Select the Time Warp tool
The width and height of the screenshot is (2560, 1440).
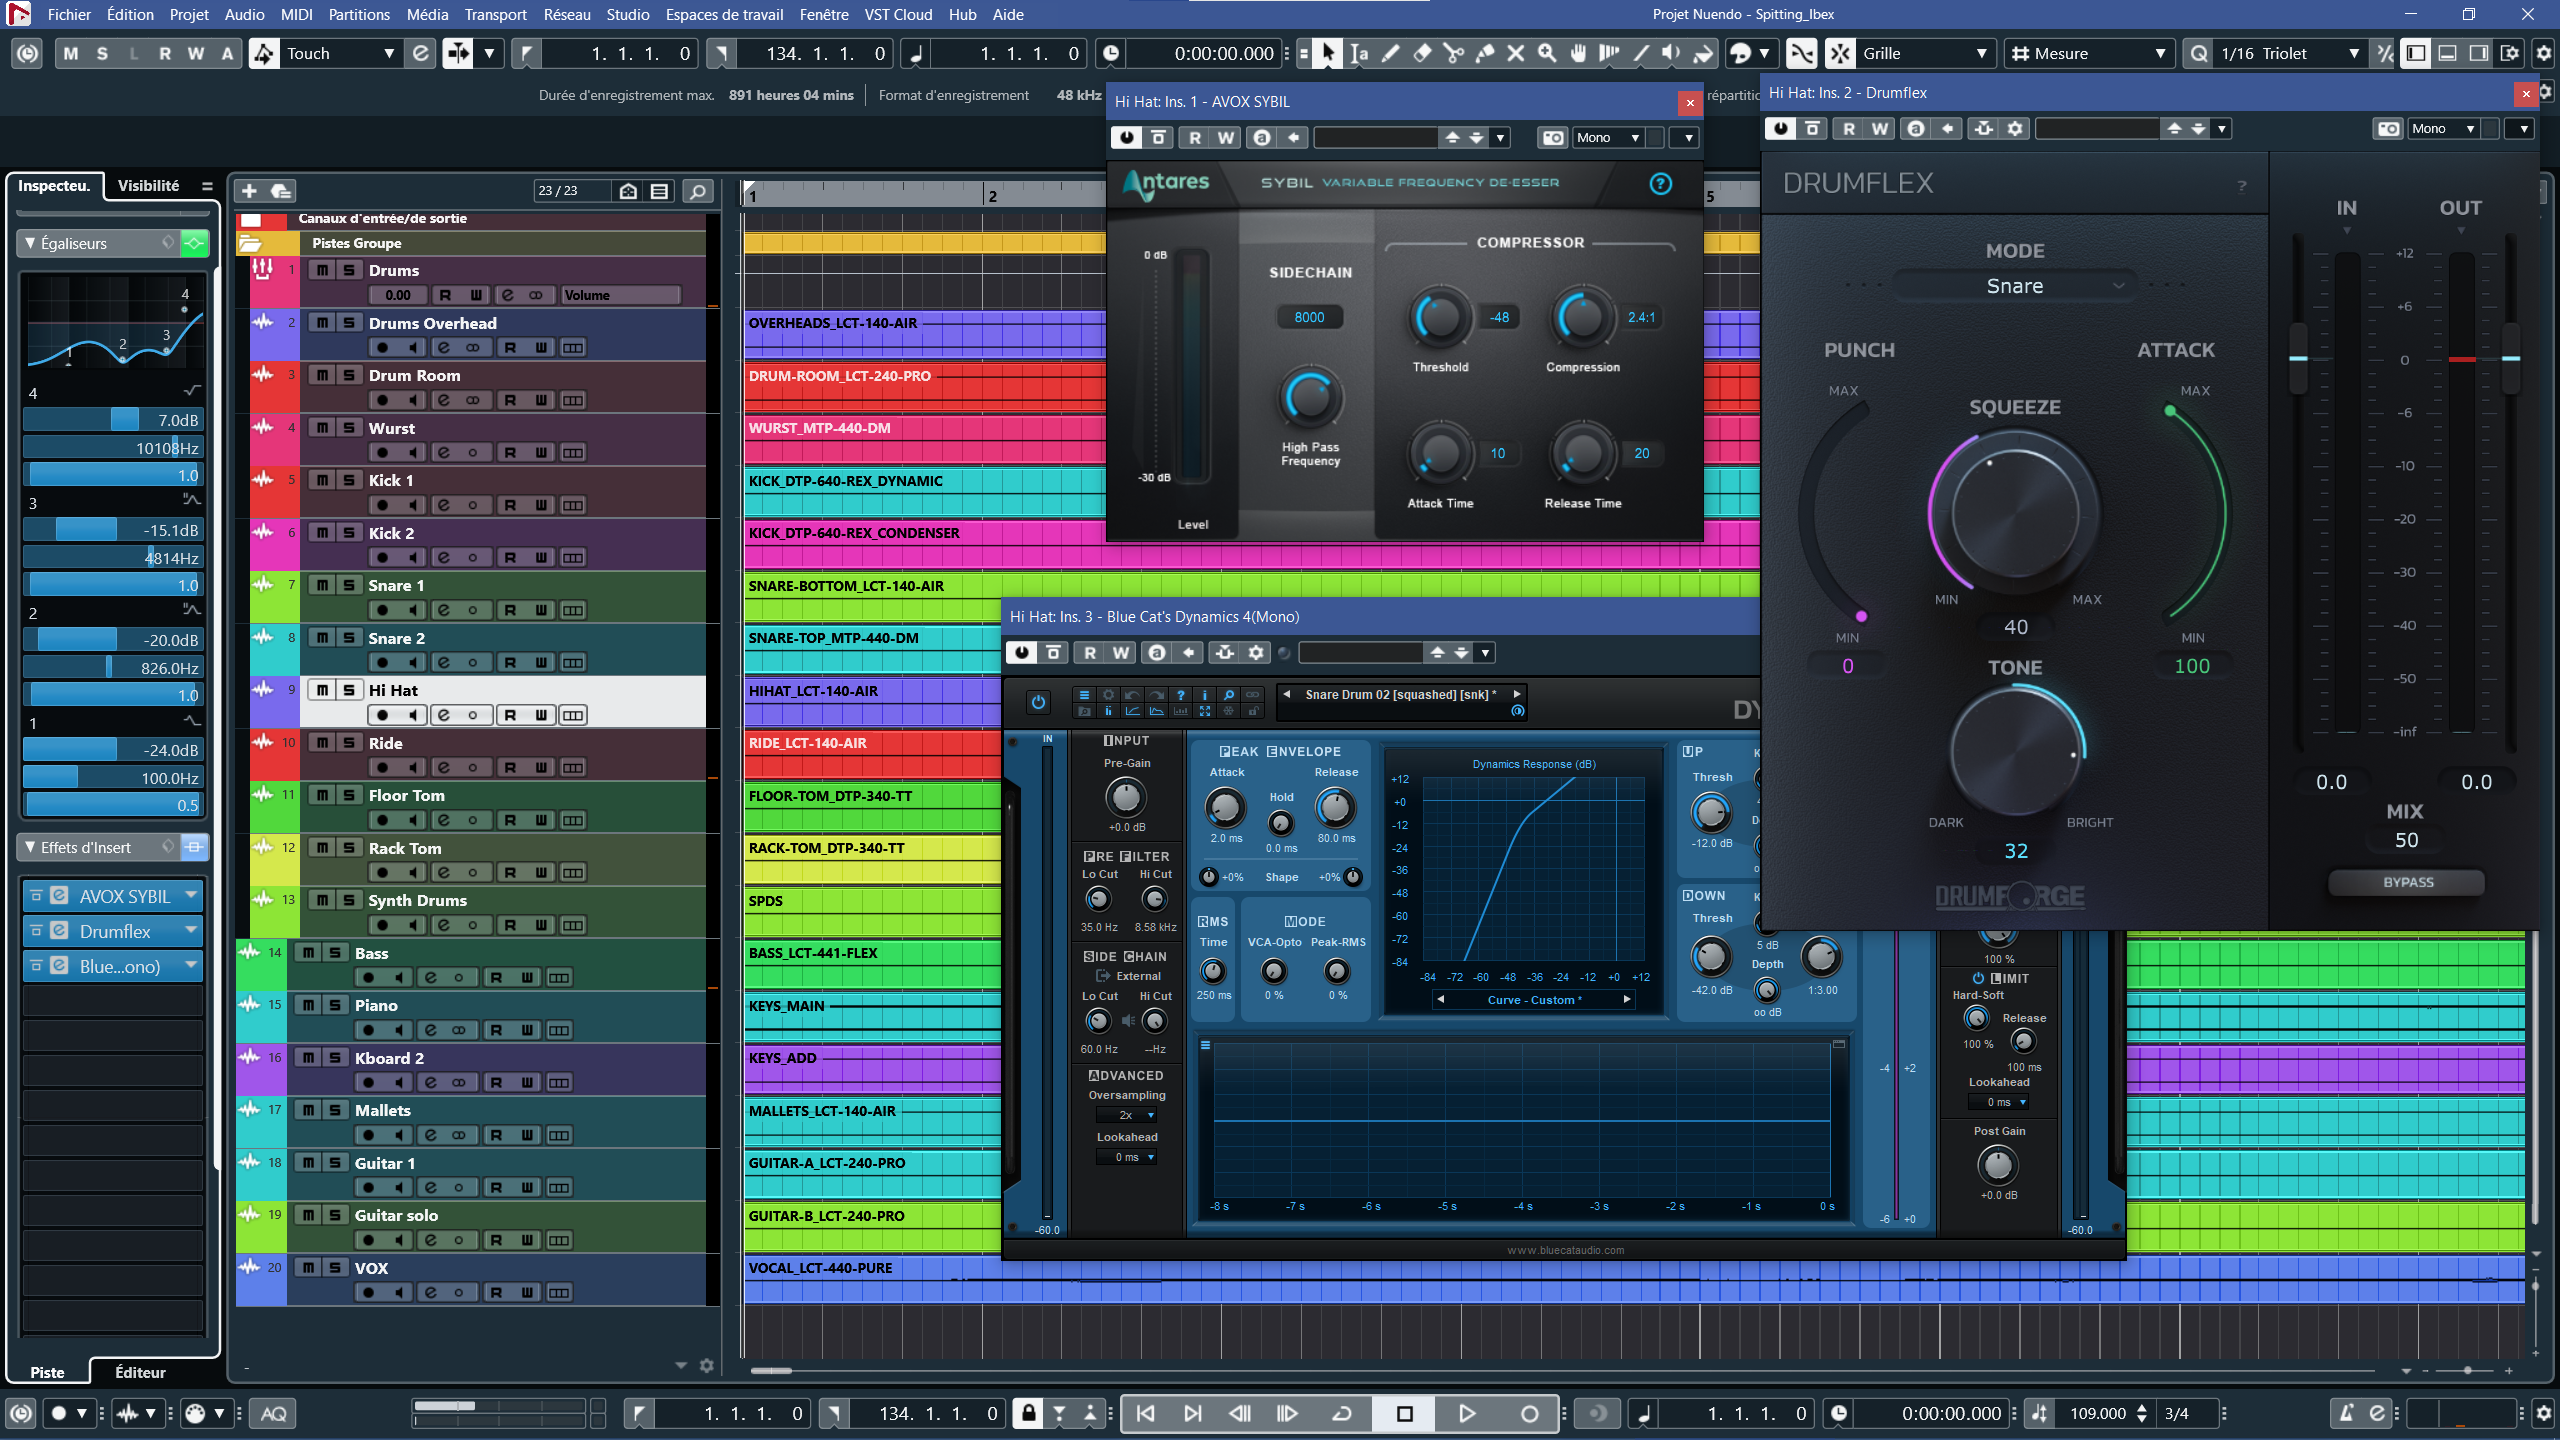(1609, 54)
